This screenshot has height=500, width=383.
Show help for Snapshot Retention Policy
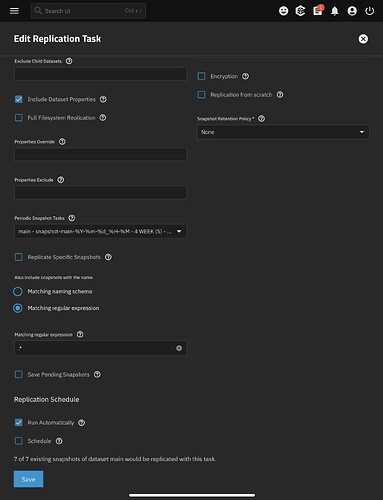[x=262, y=119]
